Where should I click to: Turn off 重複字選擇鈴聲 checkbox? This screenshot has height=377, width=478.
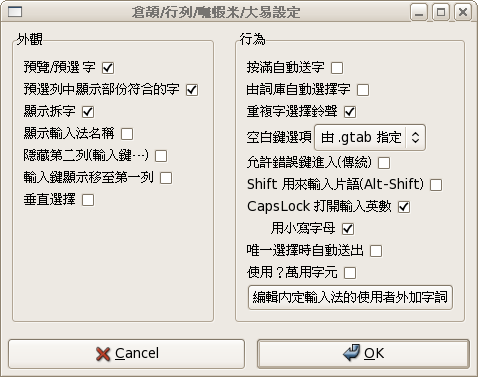click(x=350, y=112)
